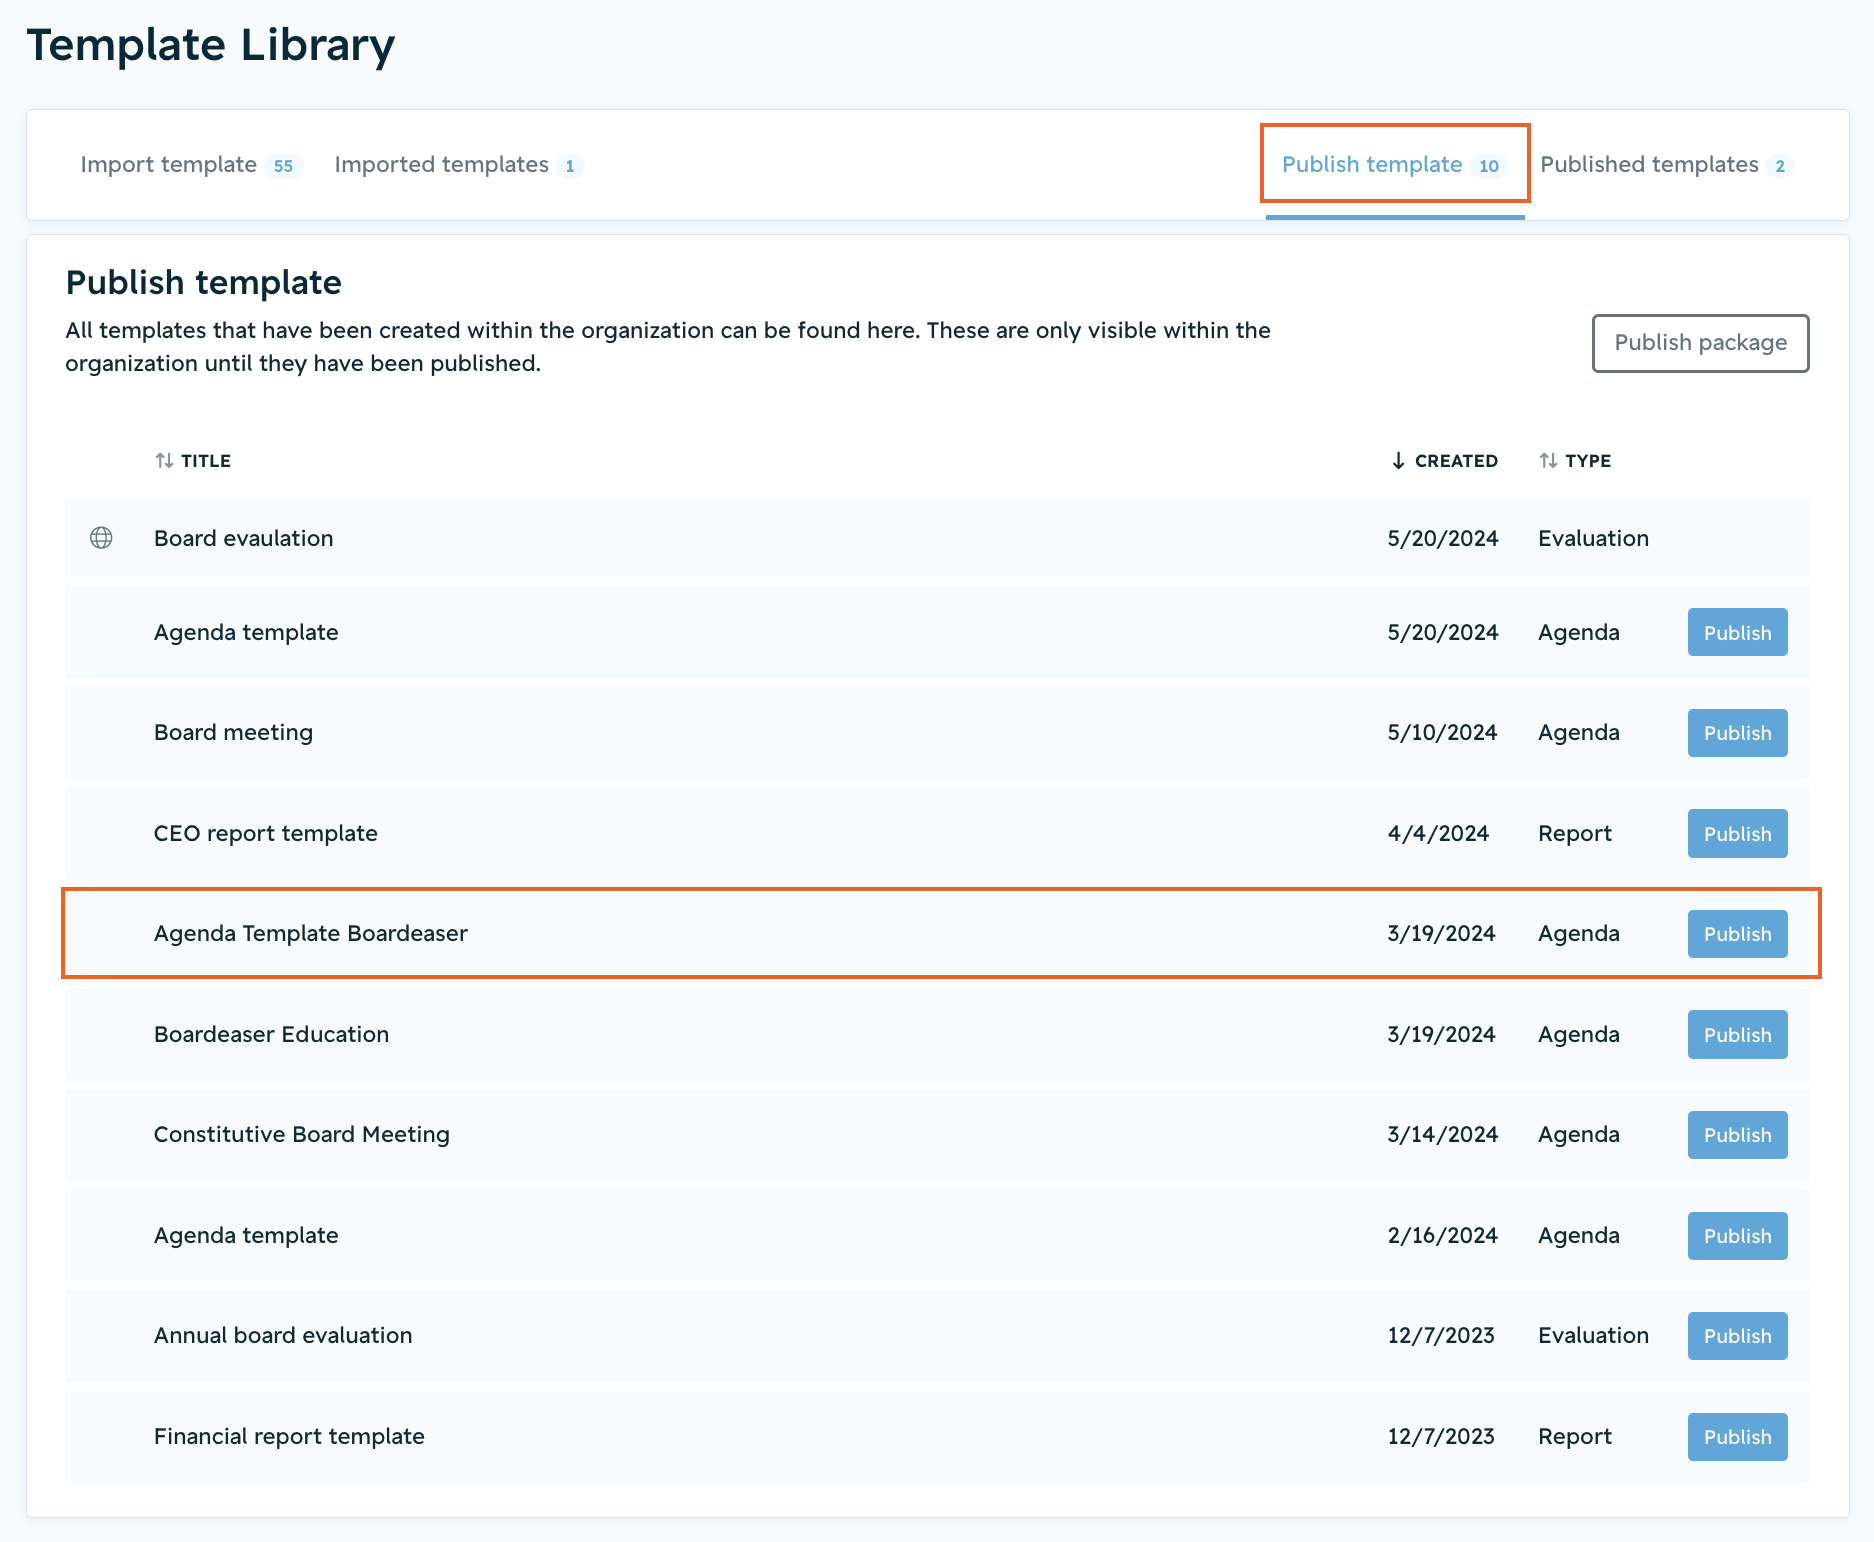Image resolution: width=1874 pixels, height=1542 pixels.
Task: Publish the Annual board evaluation template
Action: [x=1737, y=1336]
